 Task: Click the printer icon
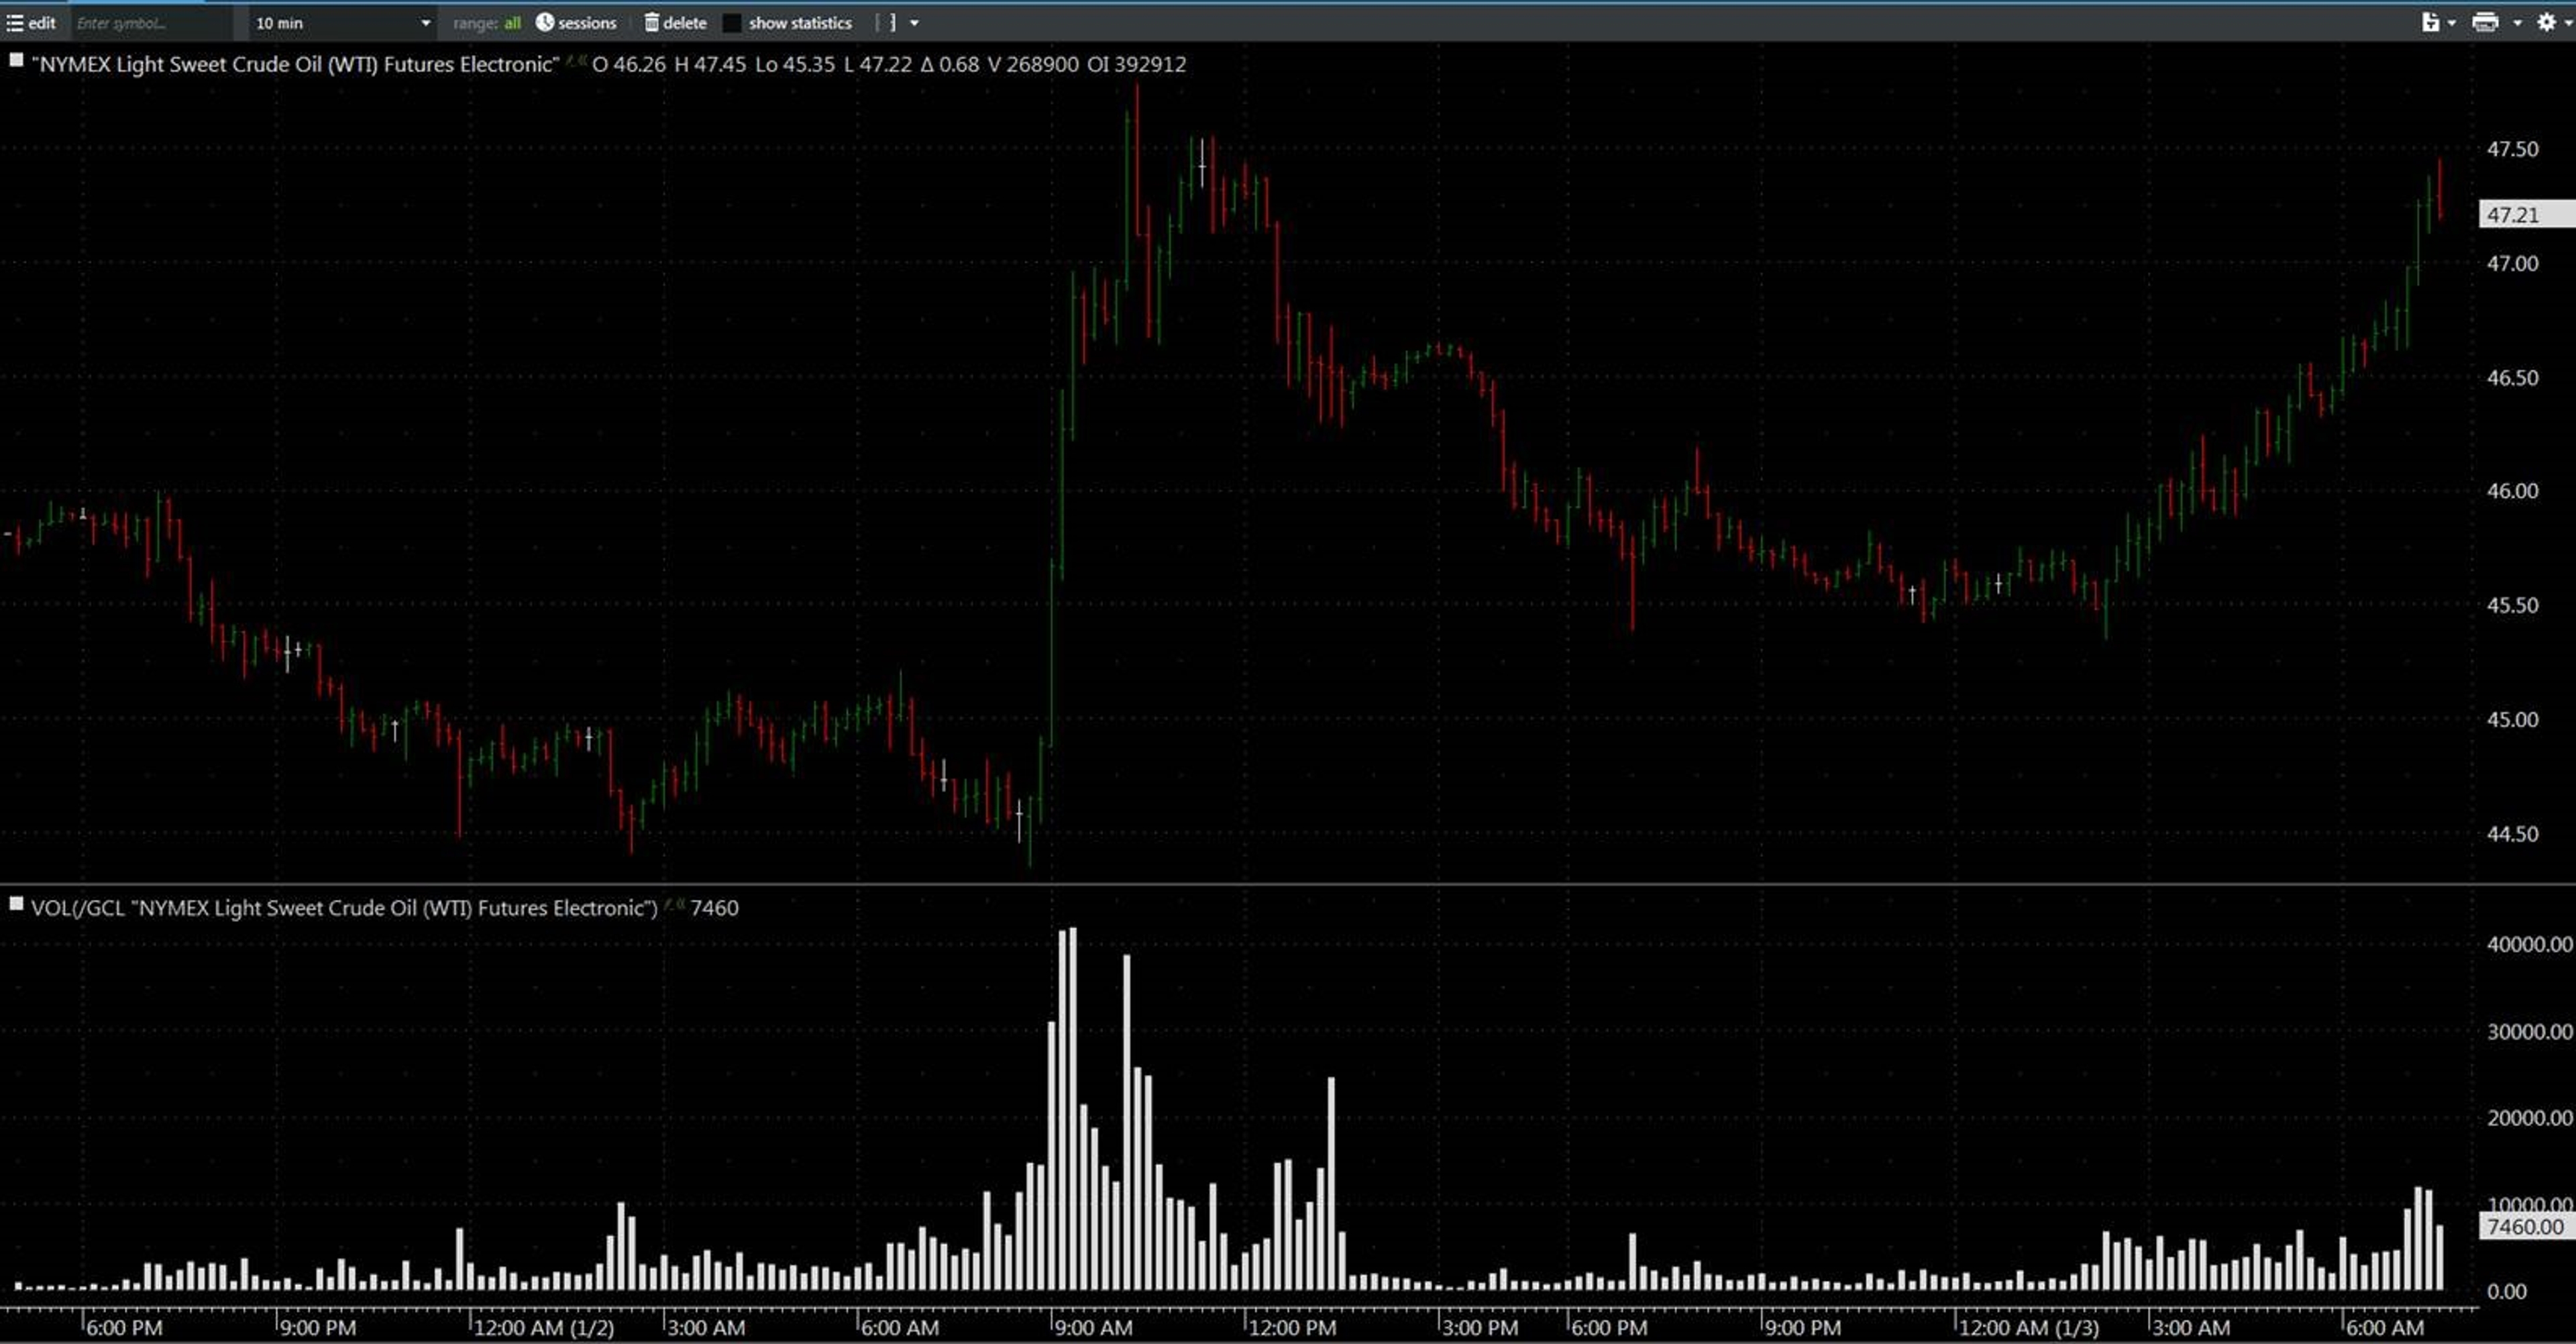tap(2485, 22)
